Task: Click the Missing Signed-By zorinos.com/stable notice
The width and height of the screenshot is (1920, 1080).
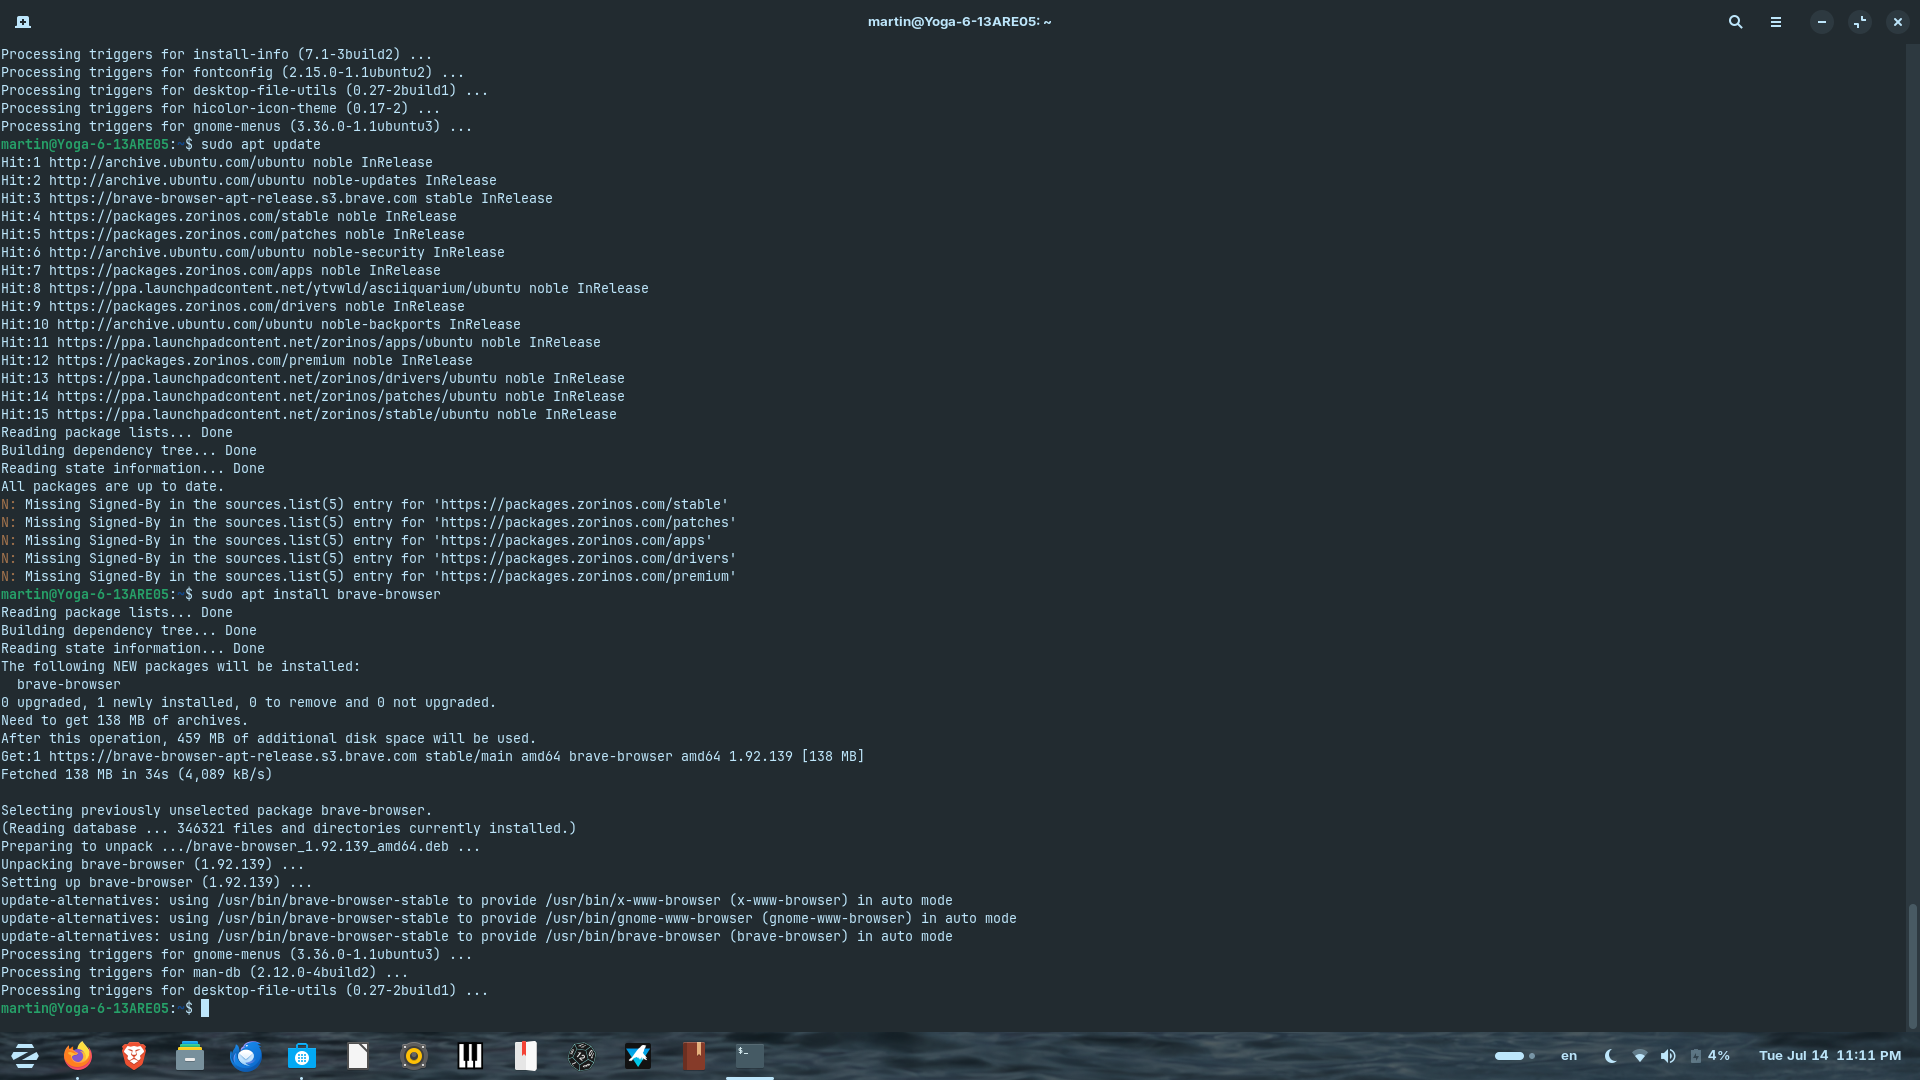Action: [365, 504]
